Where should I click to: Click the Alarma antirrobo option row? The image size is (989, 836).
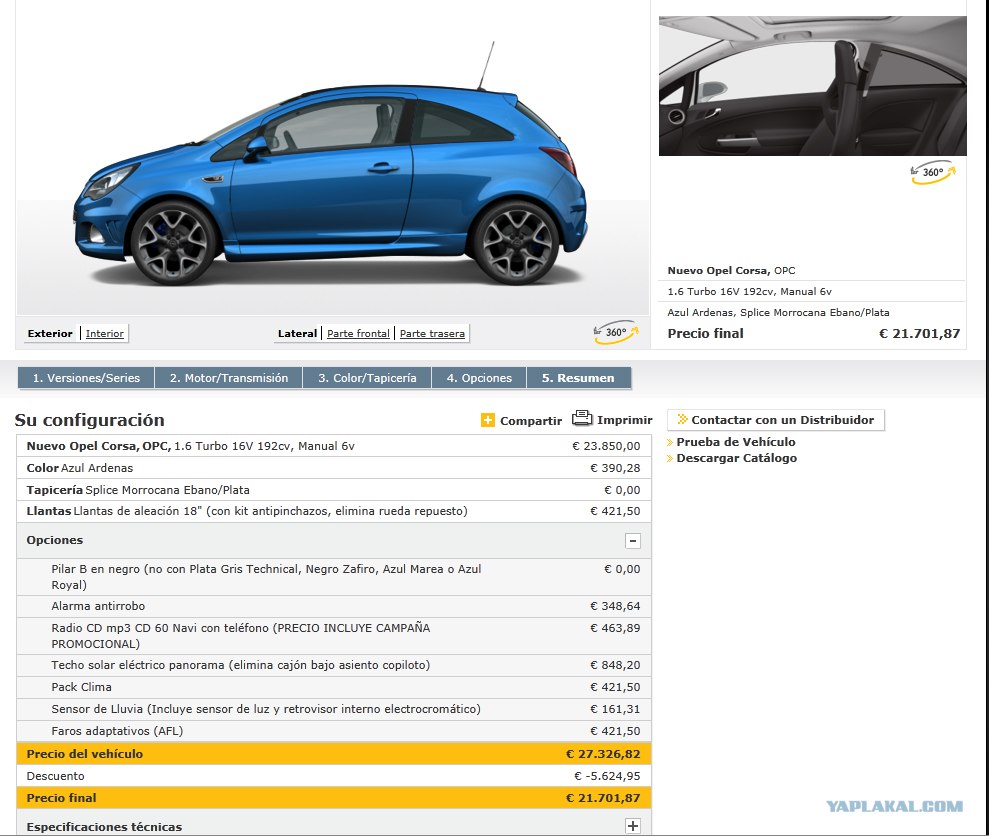coord(334,606)
